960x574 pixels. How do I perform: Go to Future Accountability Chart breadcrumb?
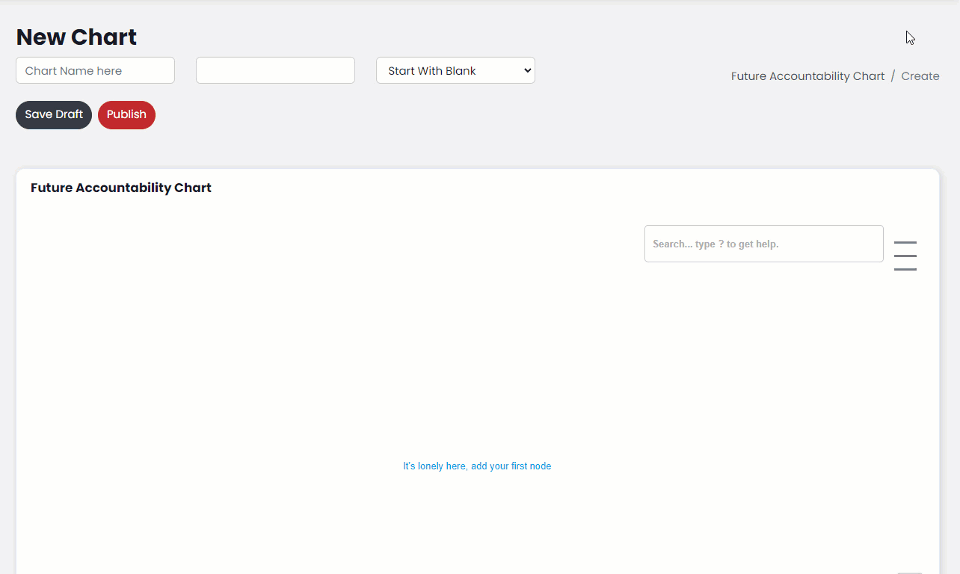[807, 76]
